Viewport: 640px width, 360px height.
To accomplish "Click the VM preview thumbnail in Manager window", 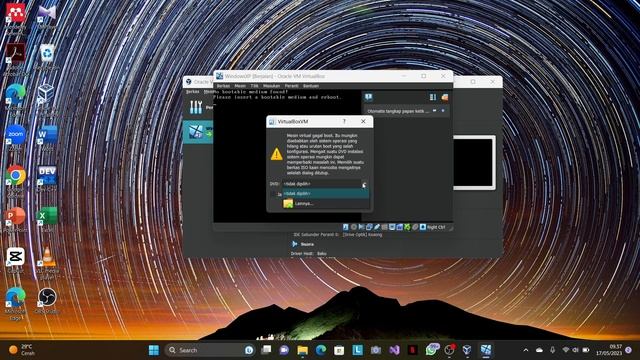I will [x=474, y=162].
